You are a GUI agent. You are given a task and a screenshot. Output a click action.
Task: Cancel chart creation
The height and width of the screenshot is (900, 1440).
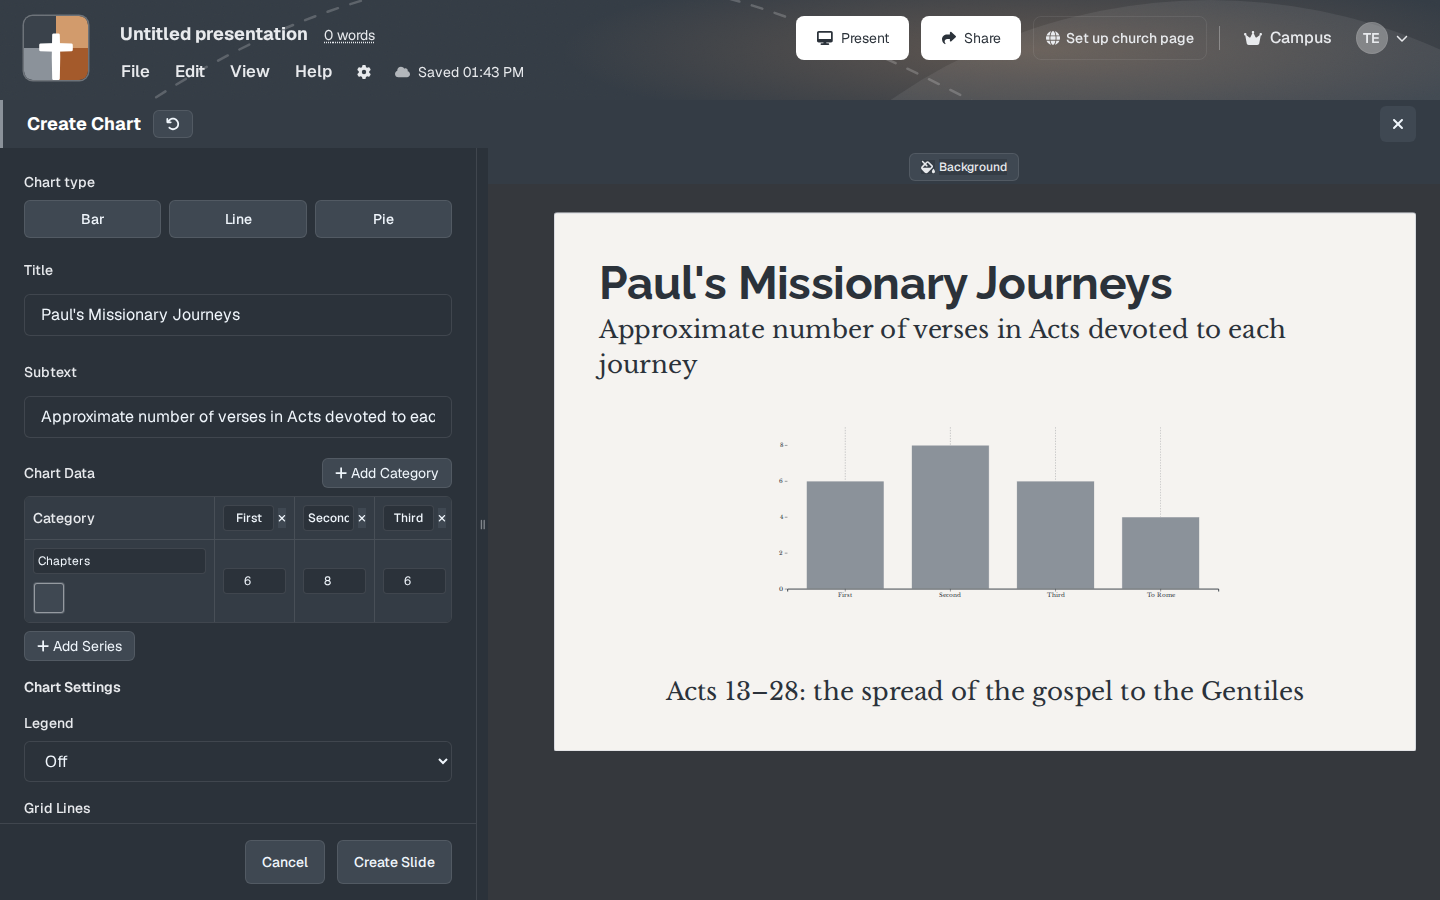tap(285, 862)
